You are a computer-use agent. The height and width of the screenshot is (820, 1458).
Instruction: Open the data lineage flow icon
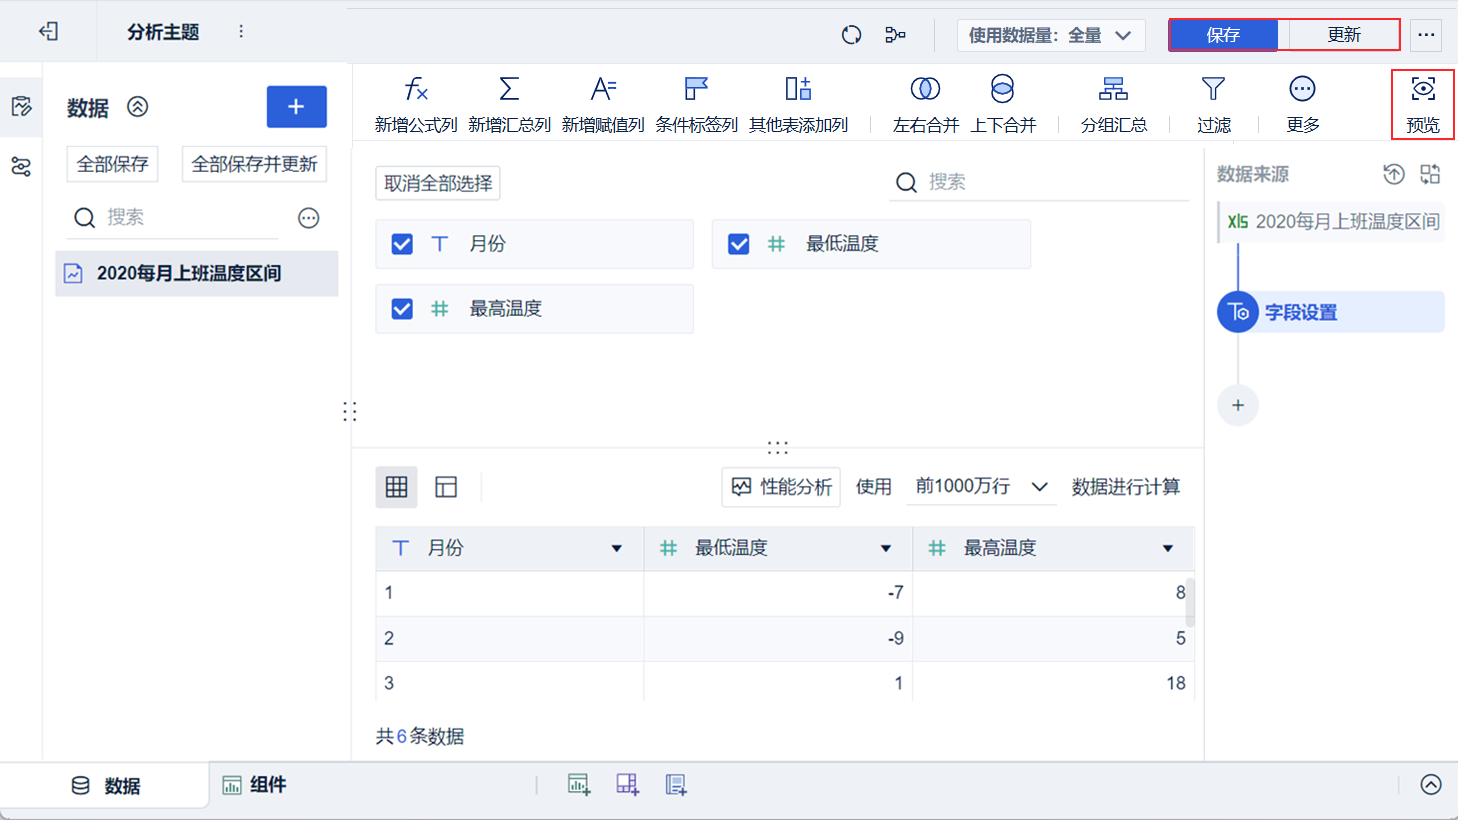point(895,35)
